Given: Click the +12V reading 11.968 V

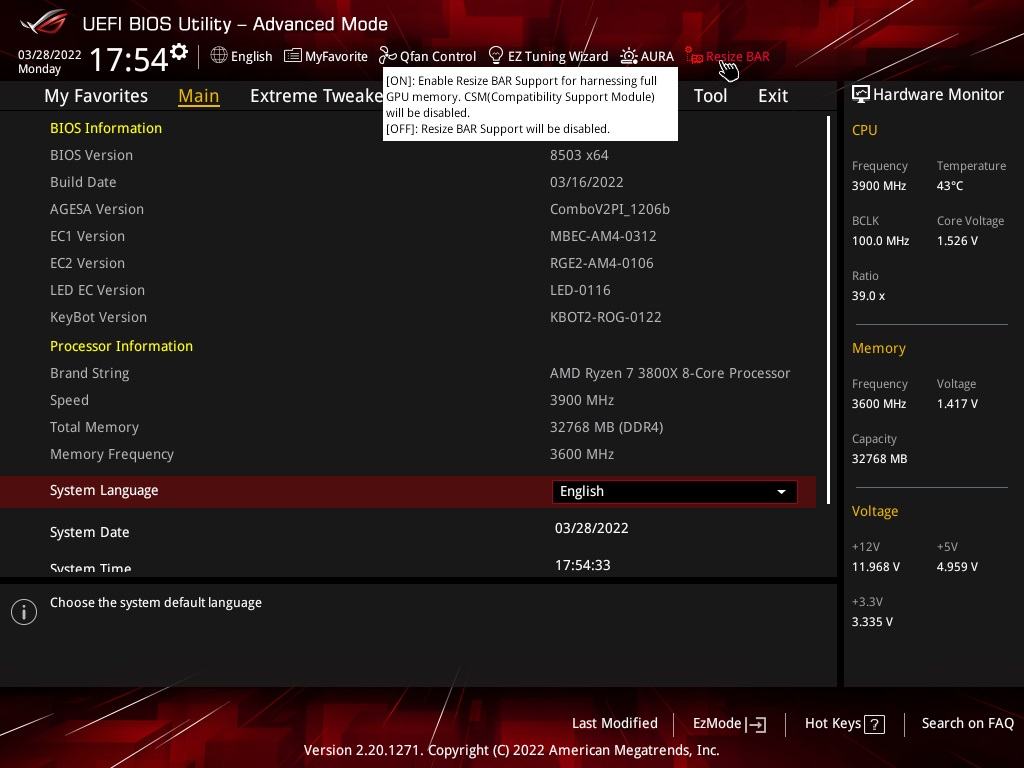Looking at the screenshot, I should (875, 567).
